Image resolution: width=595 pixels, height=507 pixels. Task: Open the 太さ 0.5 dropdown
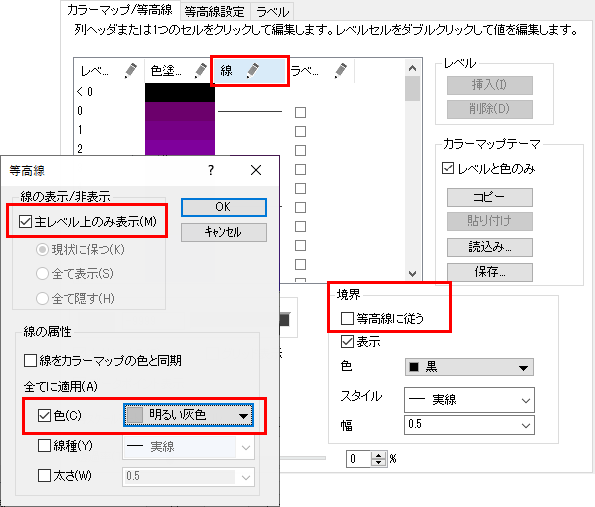[x=189, y=477]
